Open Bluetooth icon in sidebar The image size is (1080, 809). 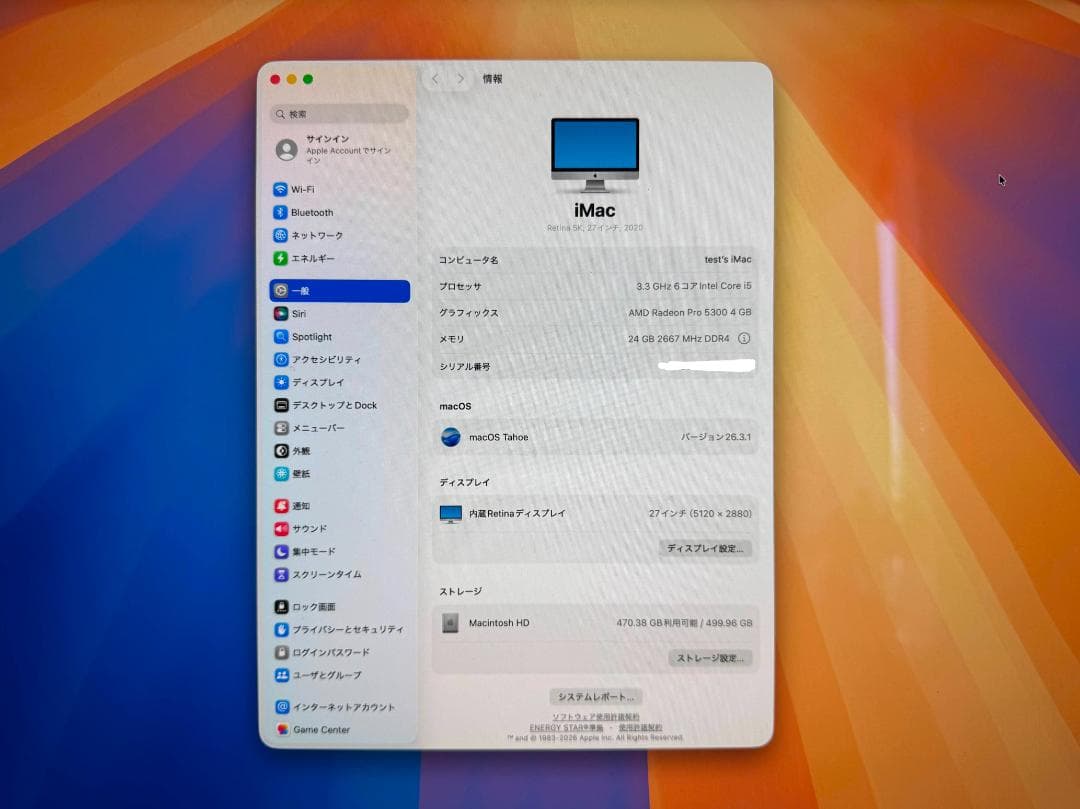point(280,212)
